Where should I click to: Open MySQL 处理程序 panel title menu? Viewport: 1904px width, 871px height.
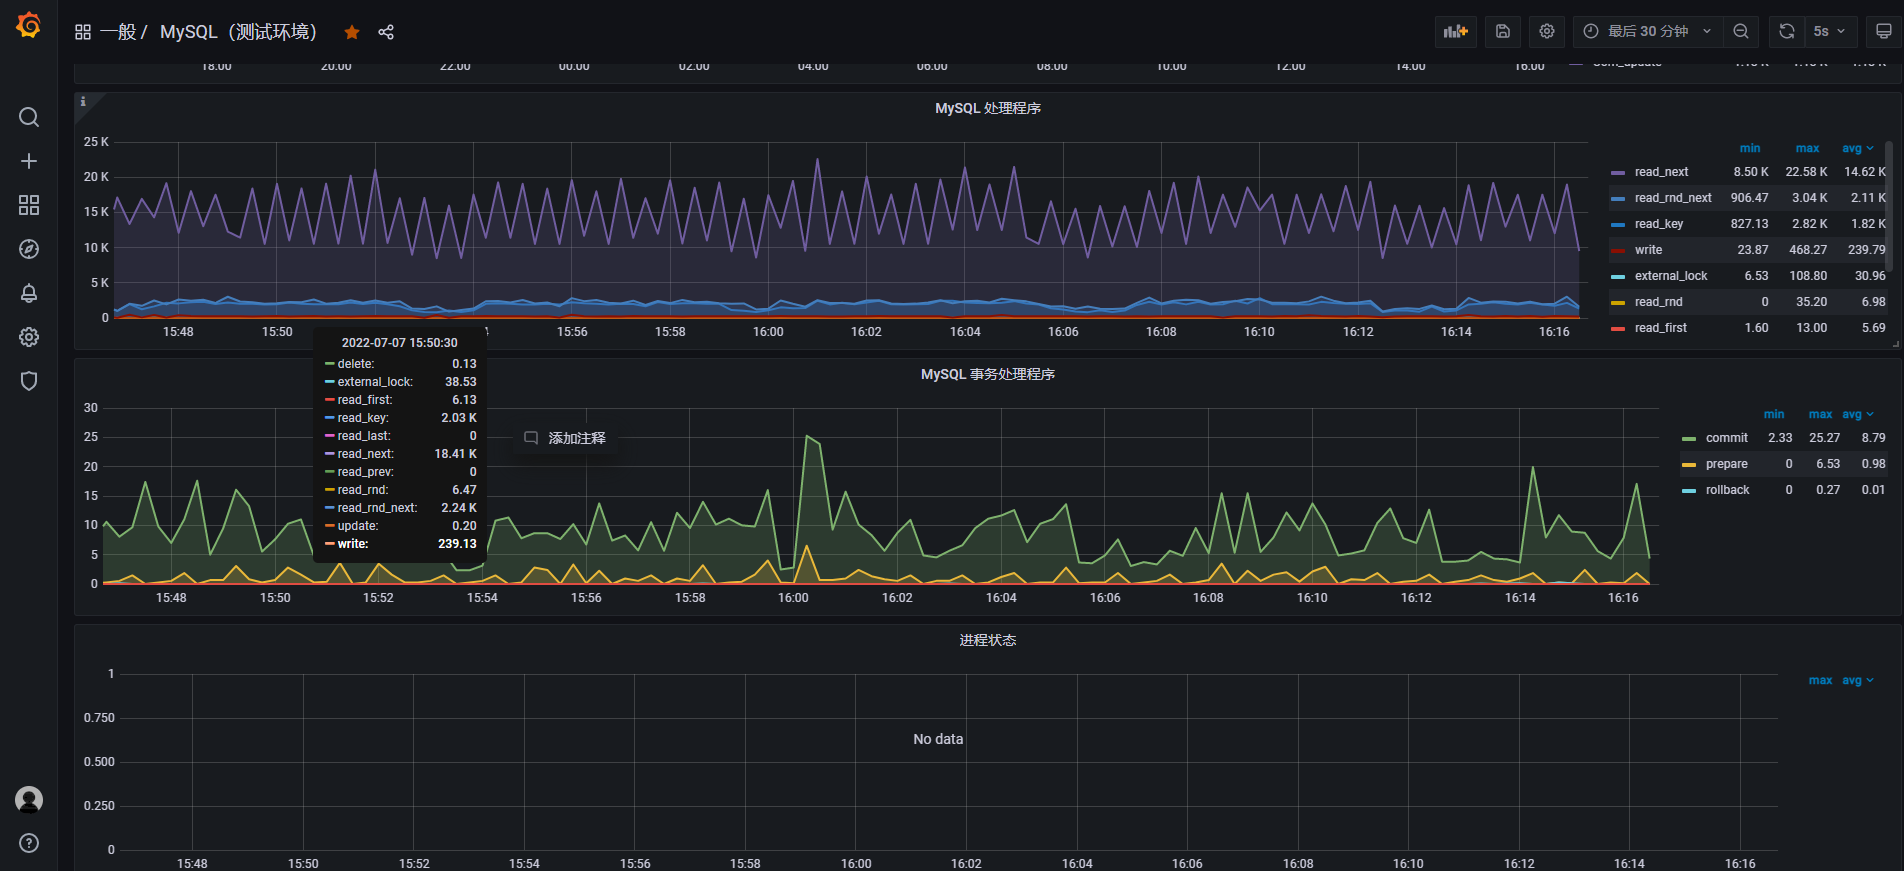[987, 108]
